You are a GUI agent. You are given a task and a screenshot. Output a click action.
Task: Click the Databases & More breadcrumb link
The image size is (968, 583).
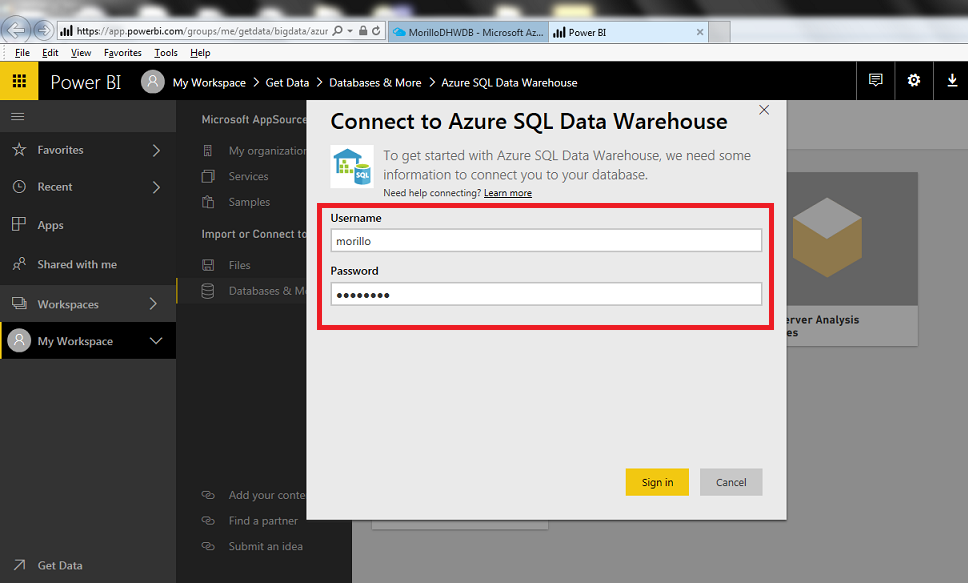click(375, 82)
